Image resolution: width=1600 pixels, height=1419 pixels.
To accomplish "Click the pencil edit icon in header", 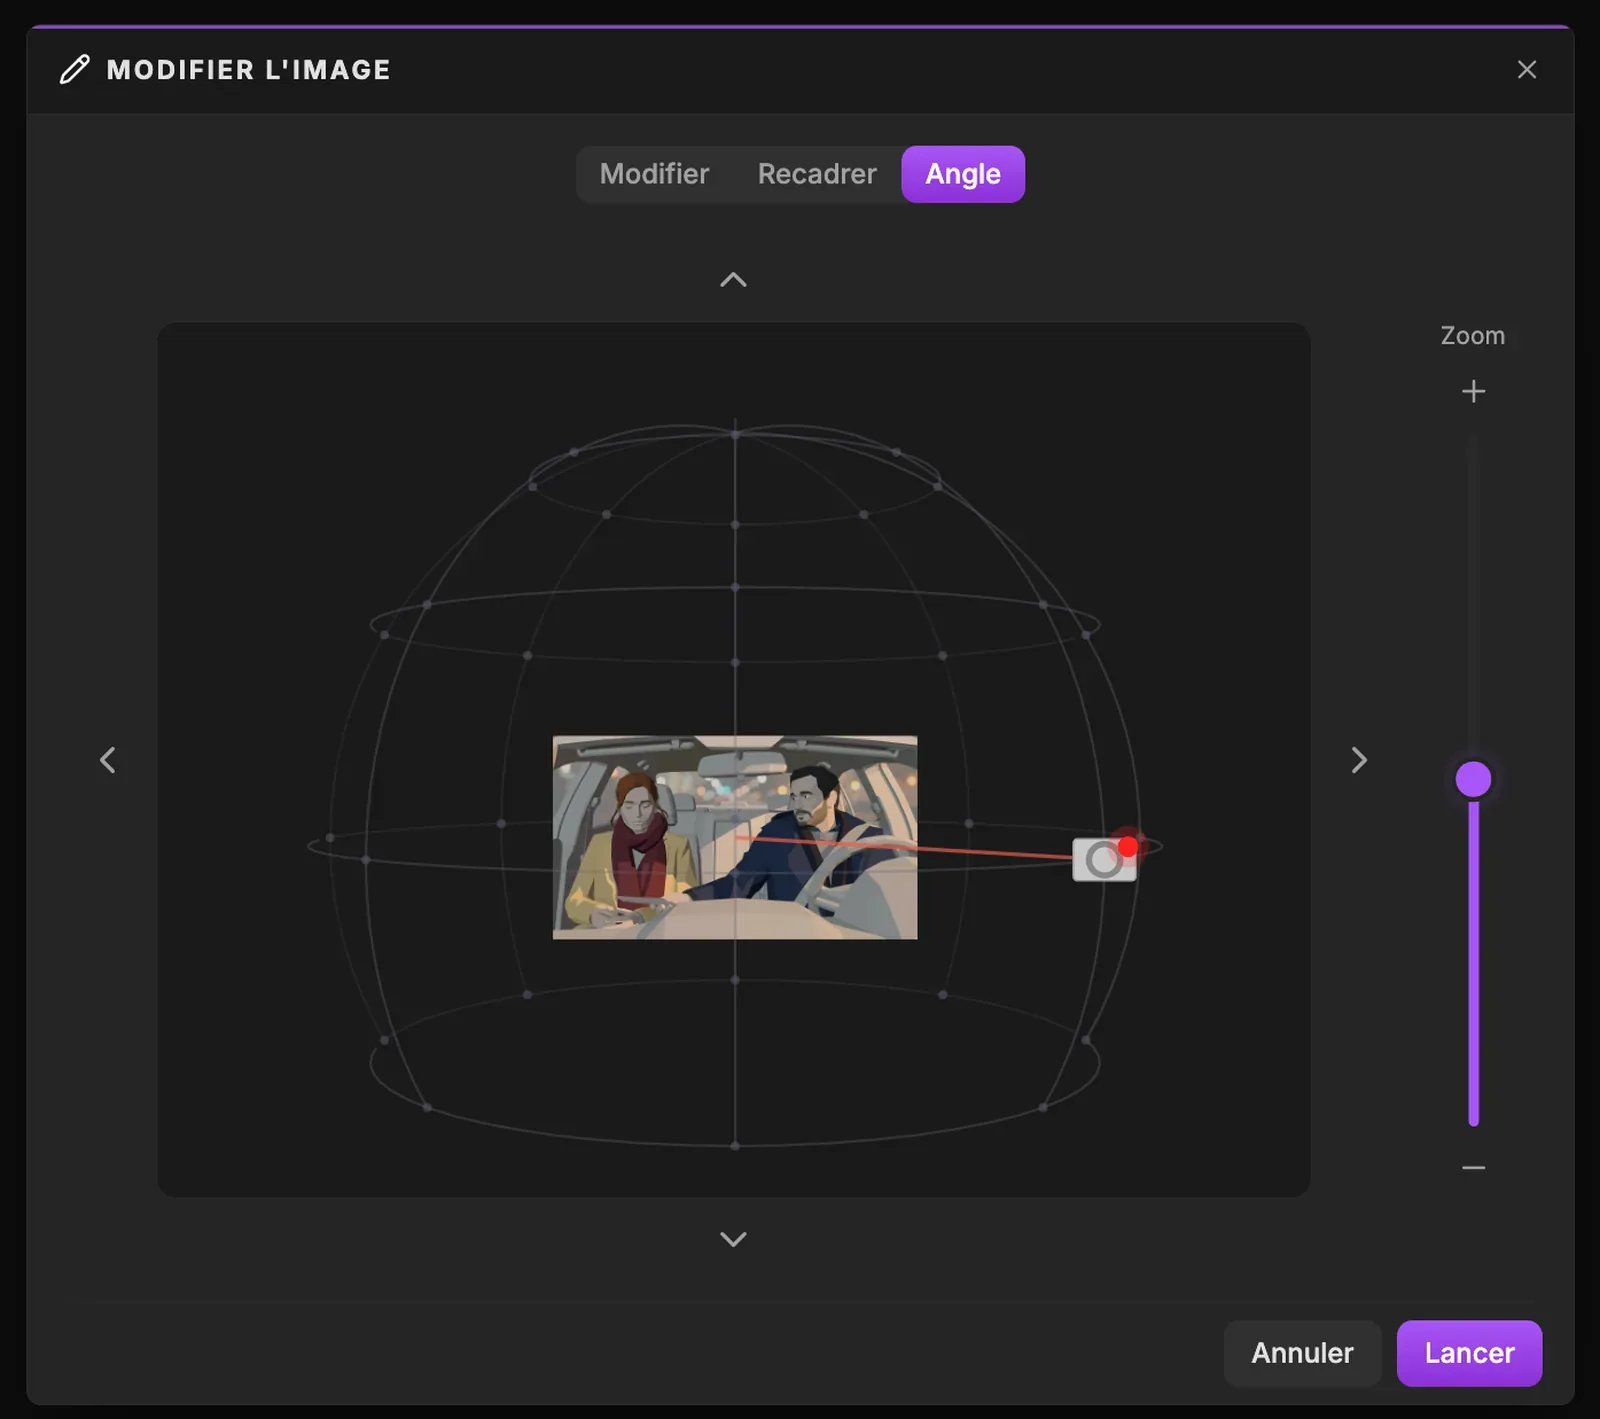I will point(74,70).
